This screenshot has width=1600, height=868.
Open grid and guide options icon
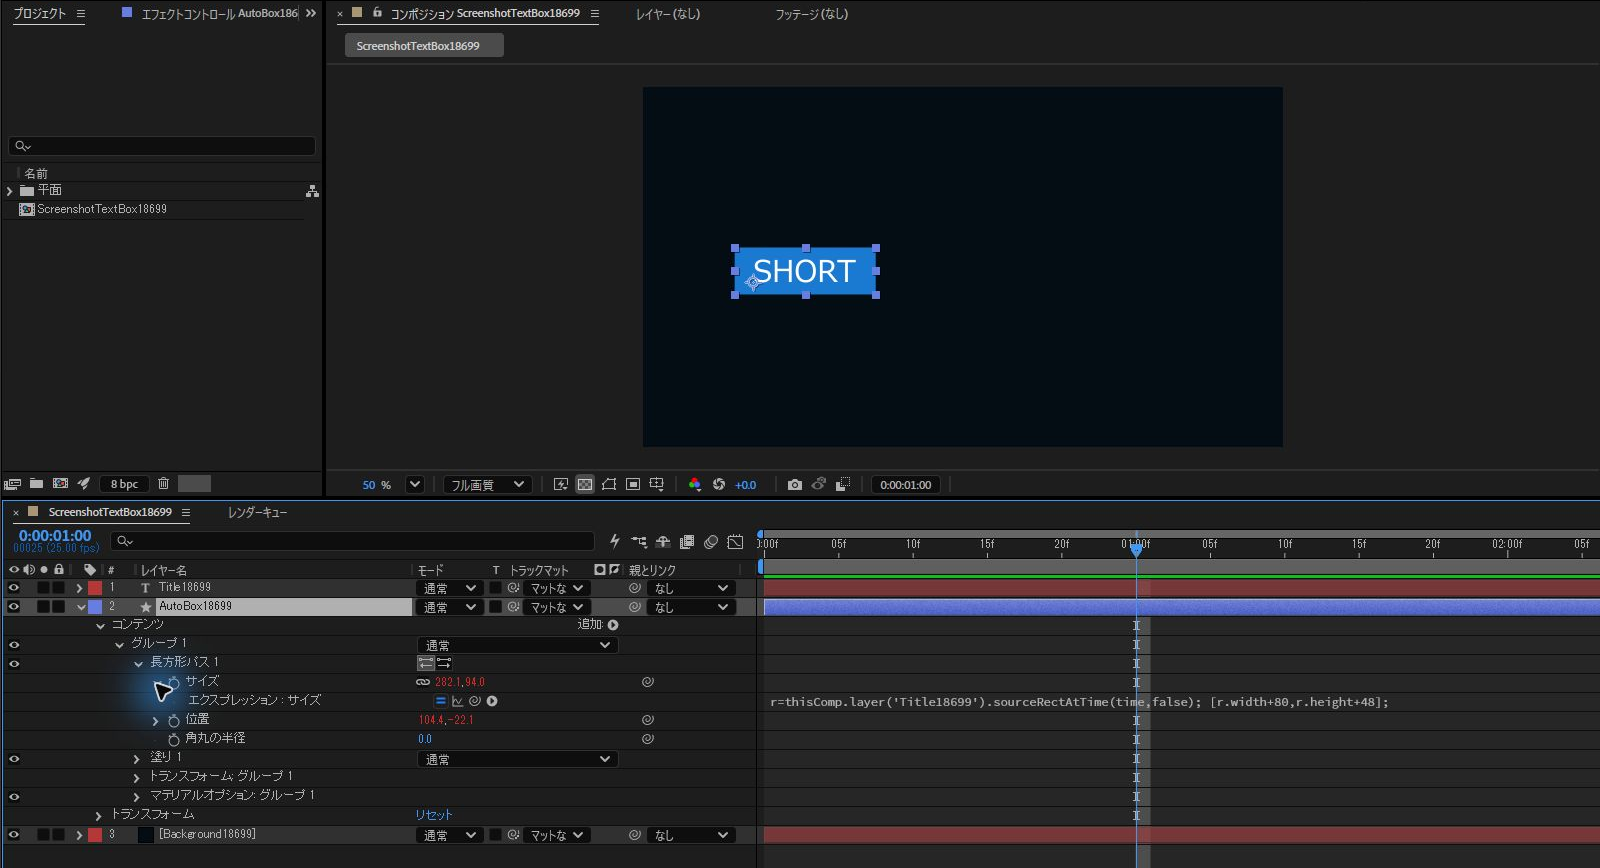point(657,485)
